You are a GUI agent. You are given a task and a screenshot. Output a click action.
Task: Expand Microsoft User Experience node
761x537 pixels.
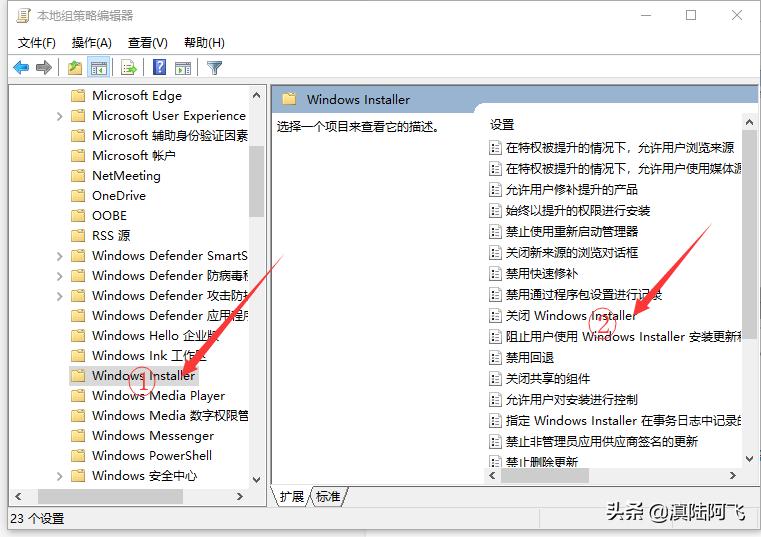point(59,116)
